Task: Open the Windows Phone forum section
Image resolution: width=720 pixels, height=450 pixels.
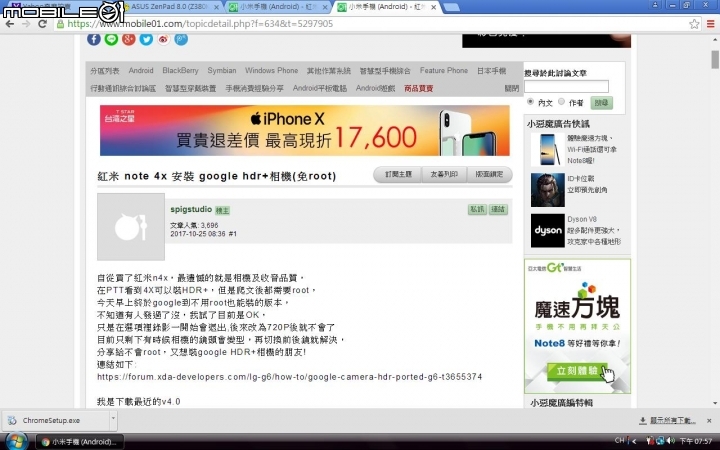Action: click(x=271, y=70)
